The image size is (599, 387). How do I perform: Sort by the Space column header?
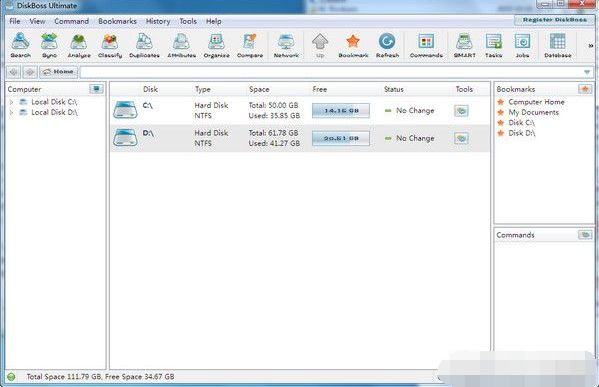click(x=259, y=89)
